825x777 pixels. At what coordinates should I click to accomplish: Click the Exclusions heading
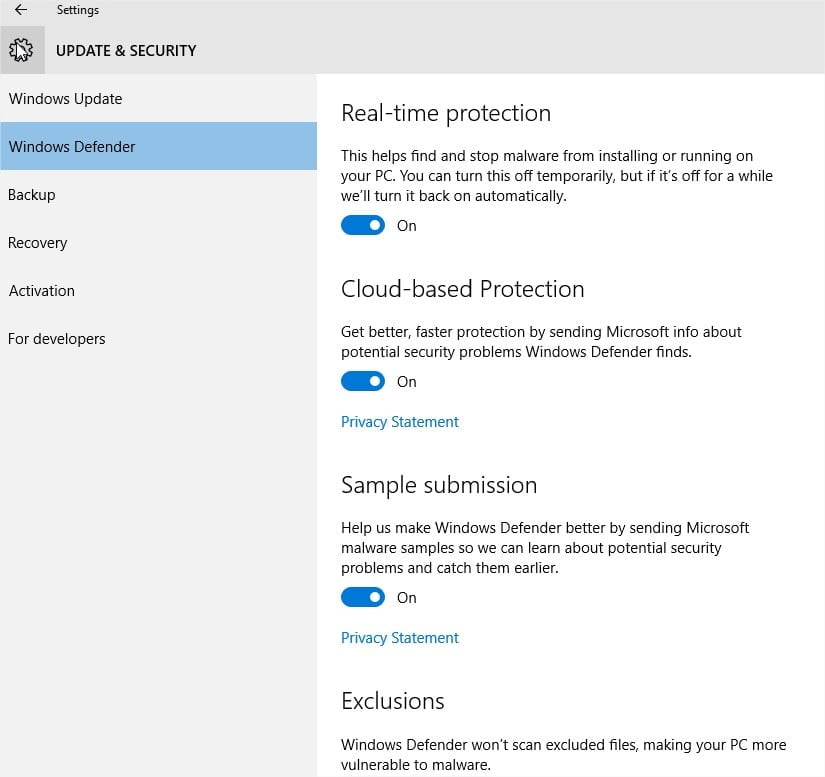tap(393, 701)
